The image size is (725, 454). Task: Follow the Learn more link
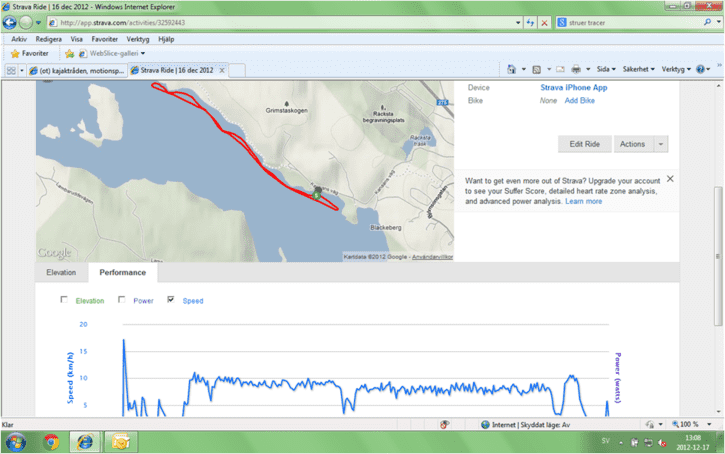click(x=584, y=201)
